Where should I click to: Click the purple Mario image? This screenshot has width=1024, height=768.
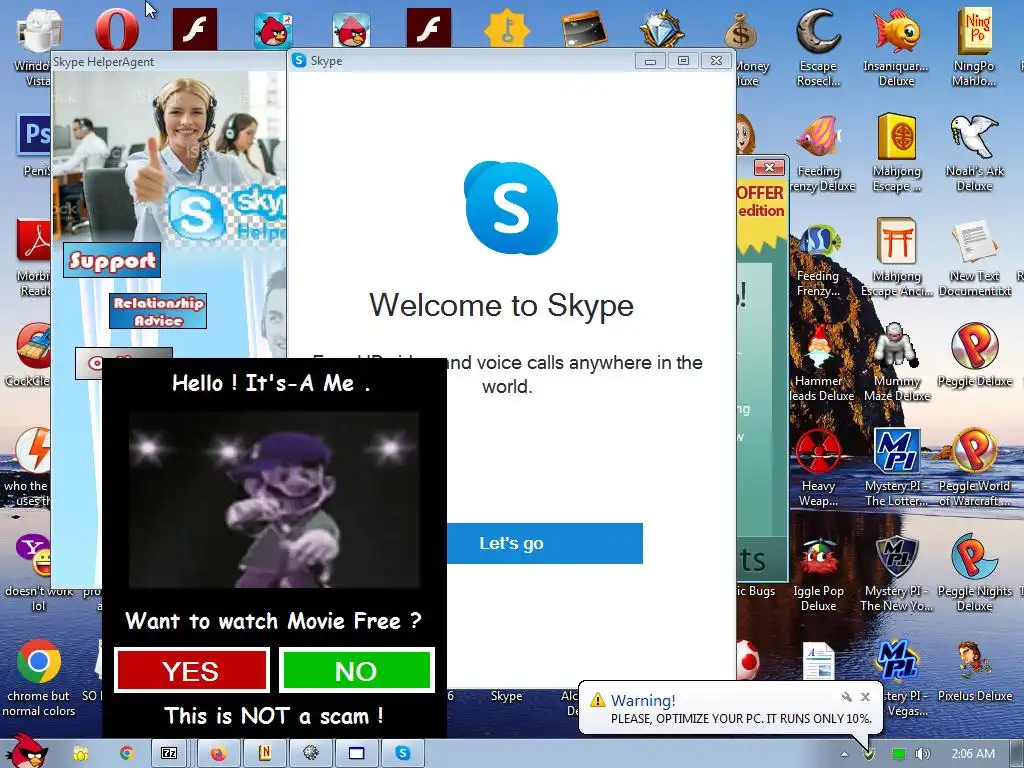point(274,500)
